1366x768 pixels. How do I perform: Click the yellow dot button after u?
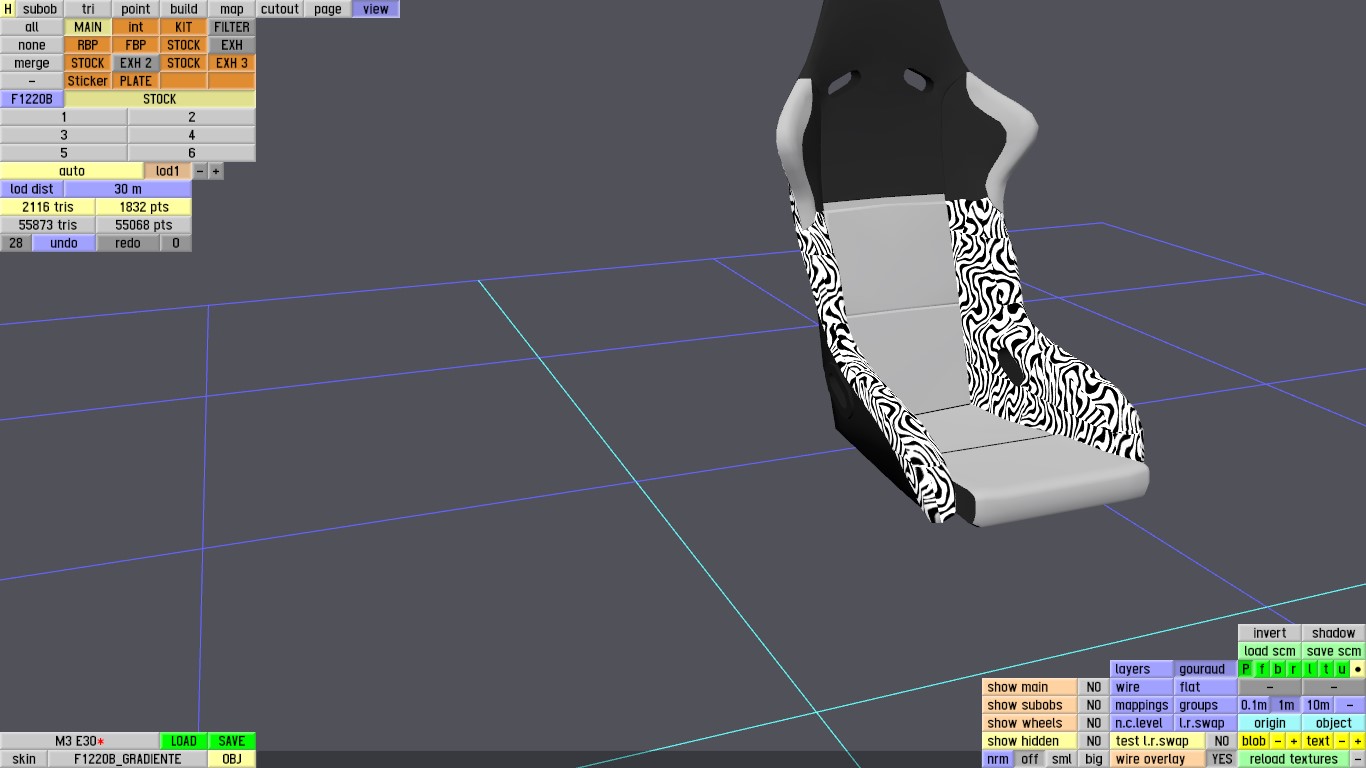(x=1358, y=669)
